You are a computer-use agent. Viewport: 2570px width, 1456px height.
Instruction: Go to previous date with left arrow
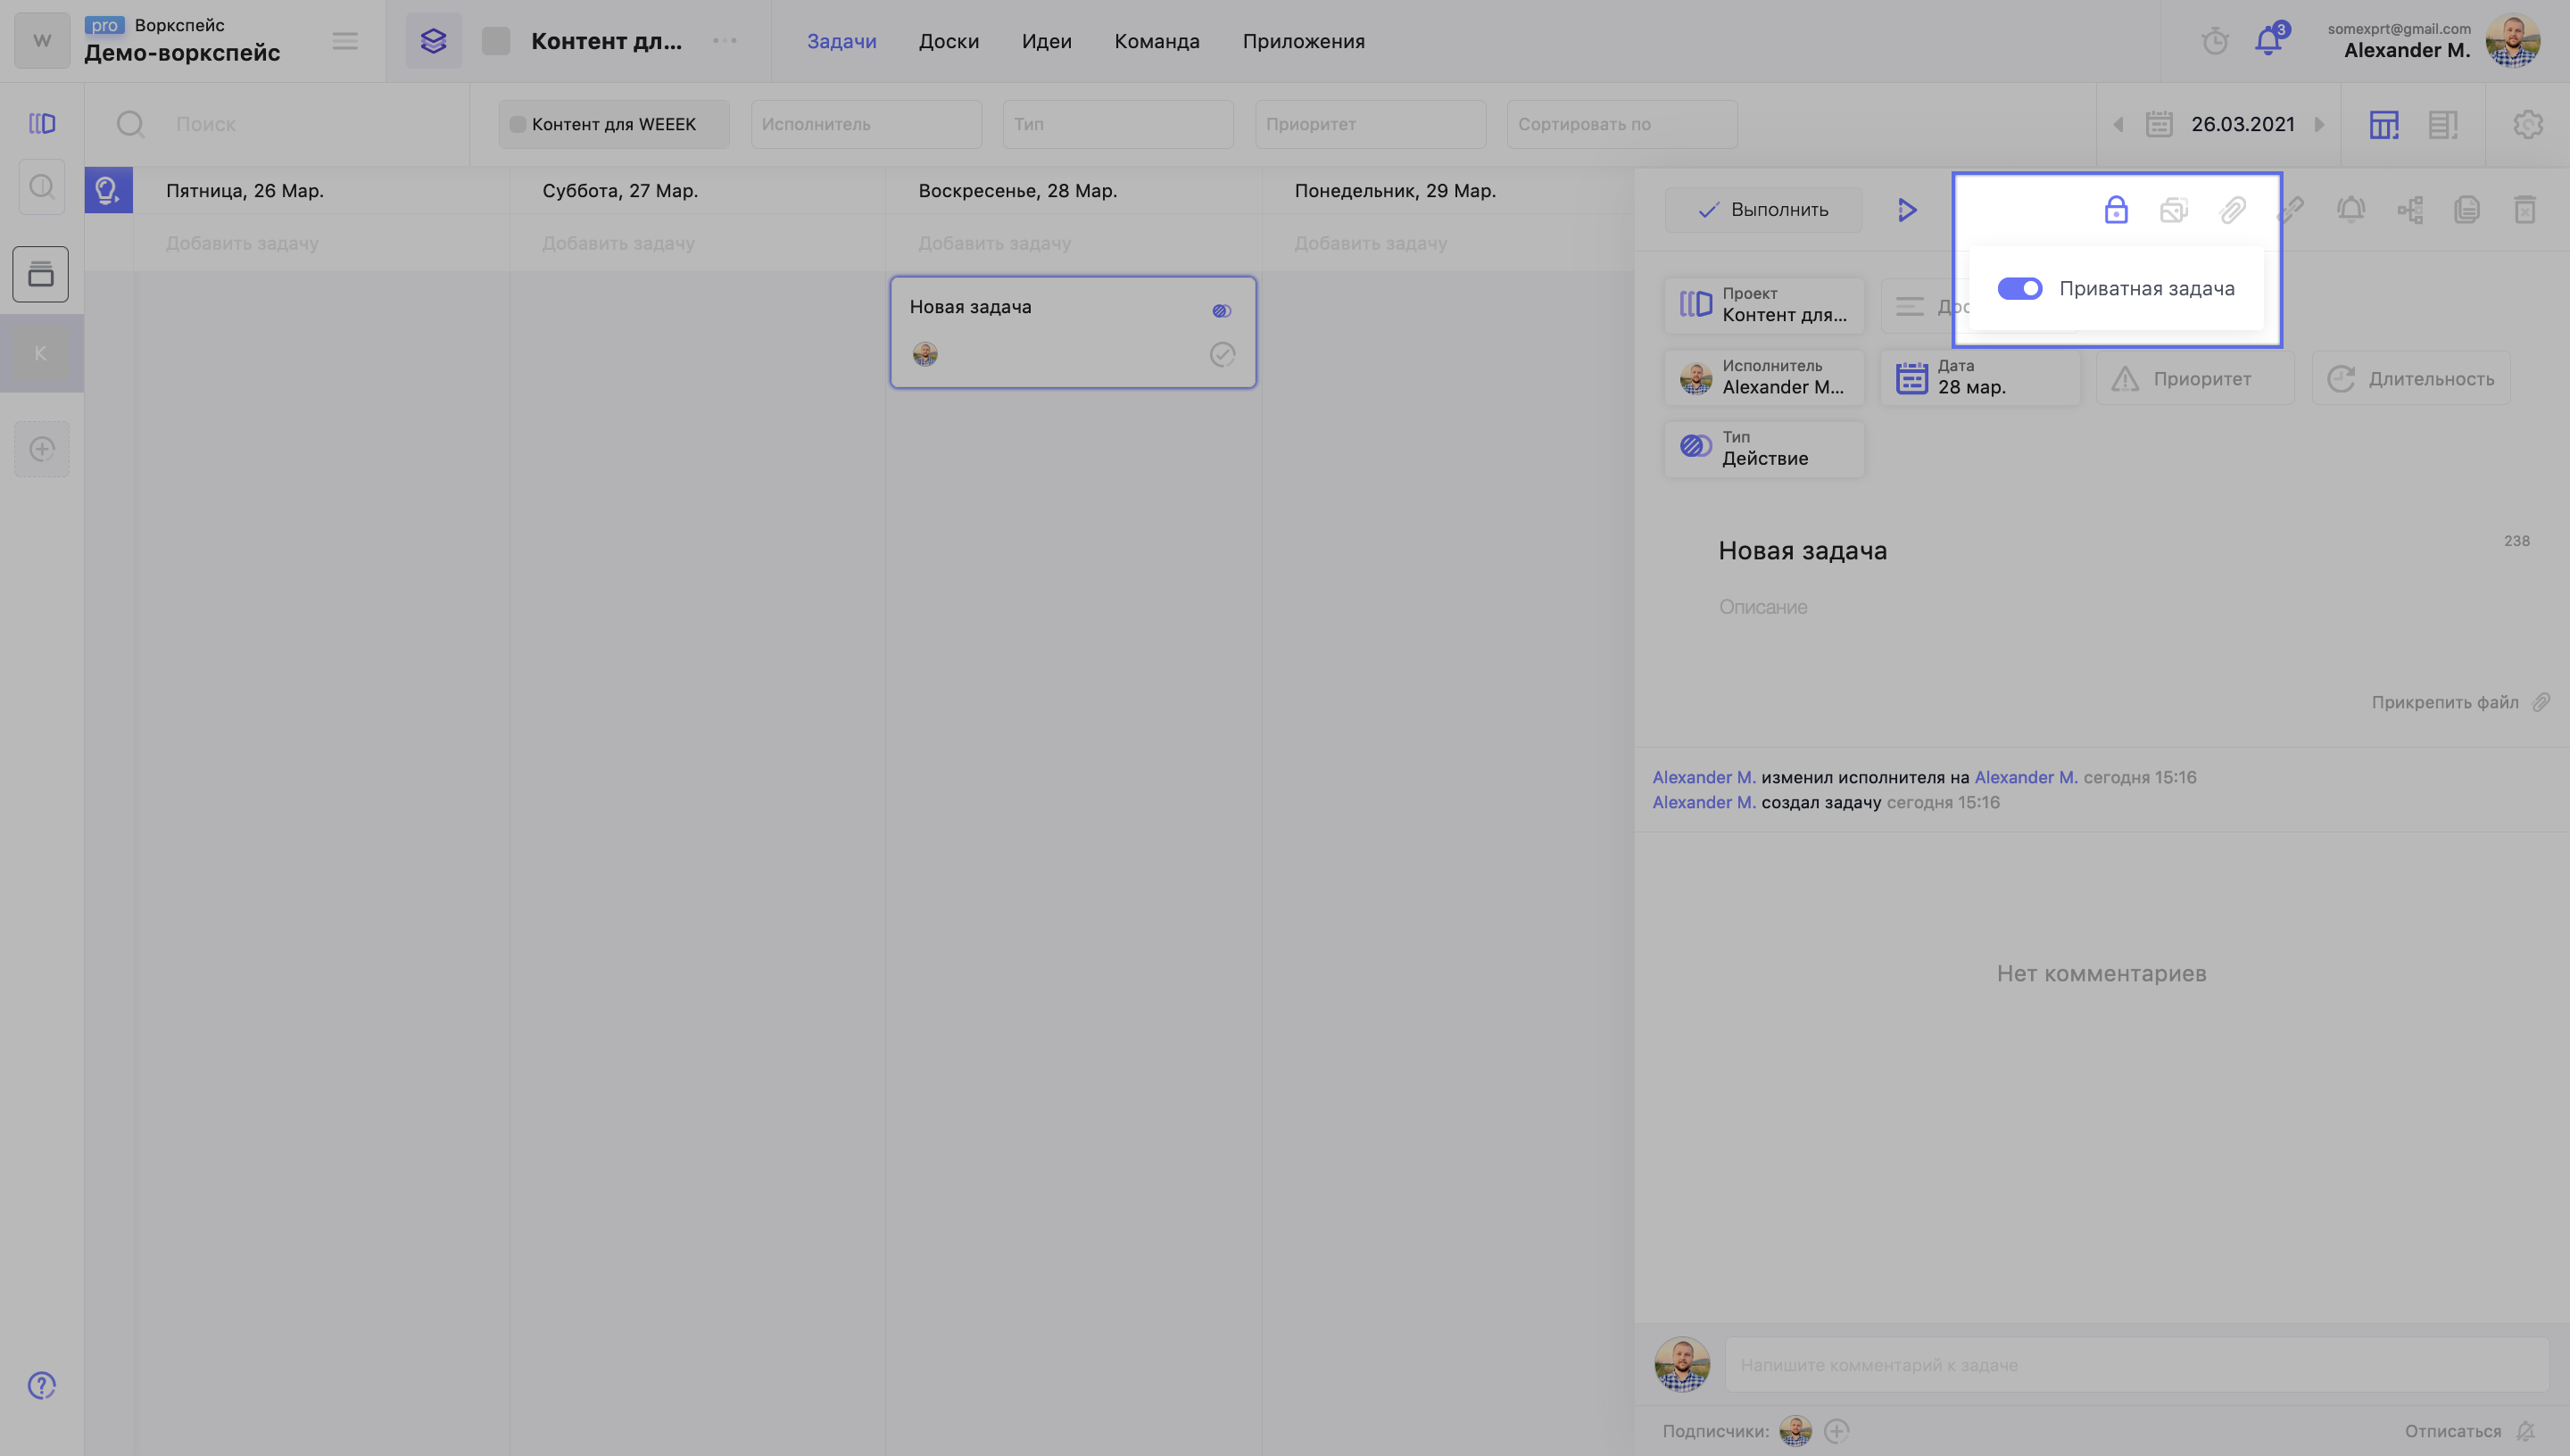tap(2117, 124)
